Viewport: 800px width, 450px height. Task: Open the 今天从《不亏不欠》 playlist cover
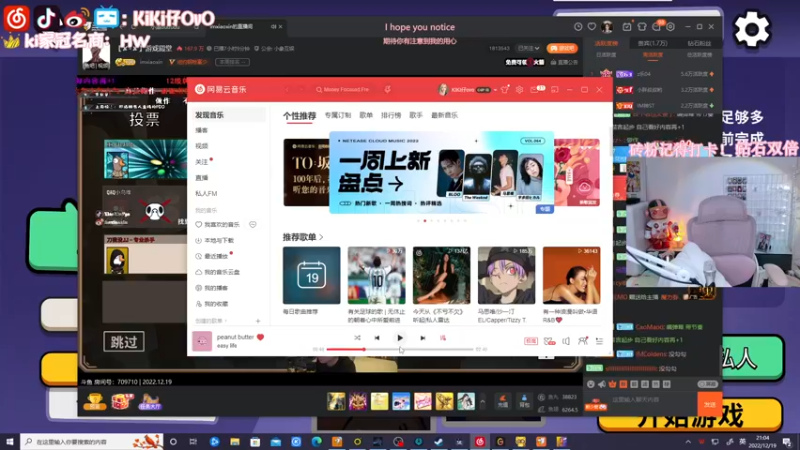441,276
